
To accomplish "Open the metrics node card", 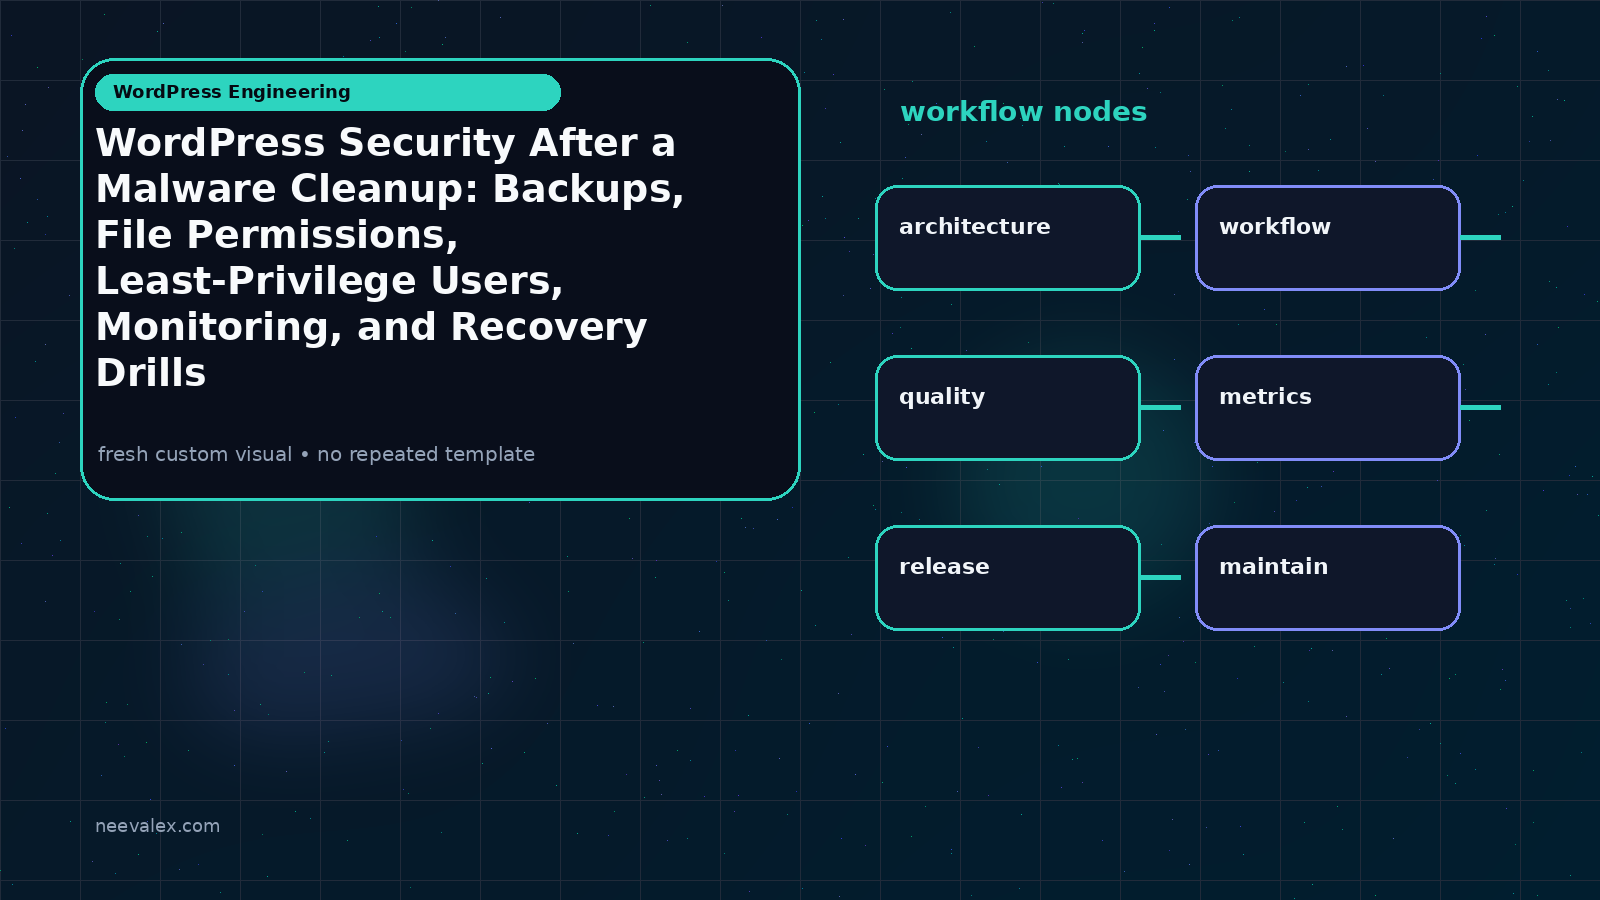I will 1328,408.
